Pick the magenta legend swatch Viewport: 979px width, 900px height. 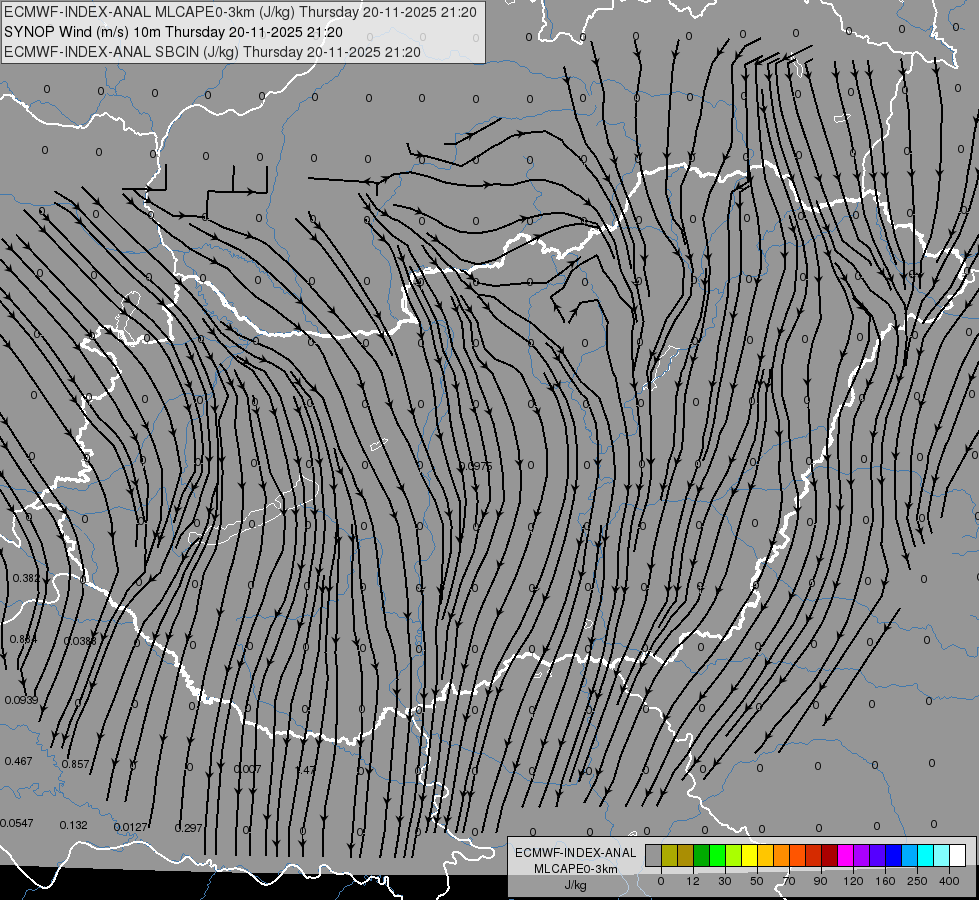click(x=846, y=855)
